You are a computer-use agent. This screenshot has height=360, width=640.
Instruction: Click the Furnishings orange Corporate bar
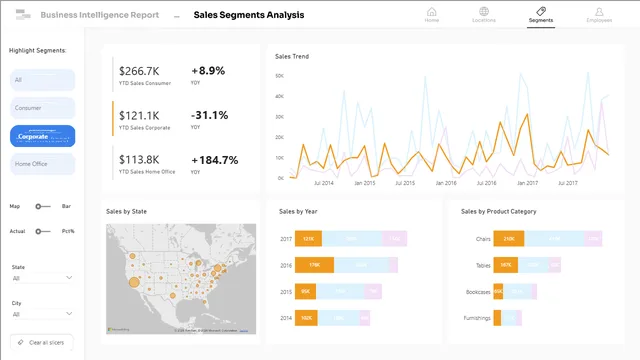(x=497, y=318)
